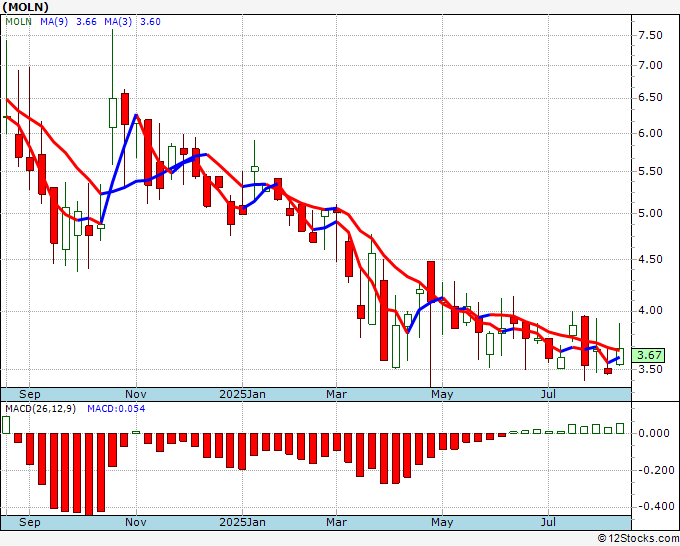The width and height of the screenshot is (680, 546).
Task: Click the 6.00 price axis label
Action: click(651, 134)
